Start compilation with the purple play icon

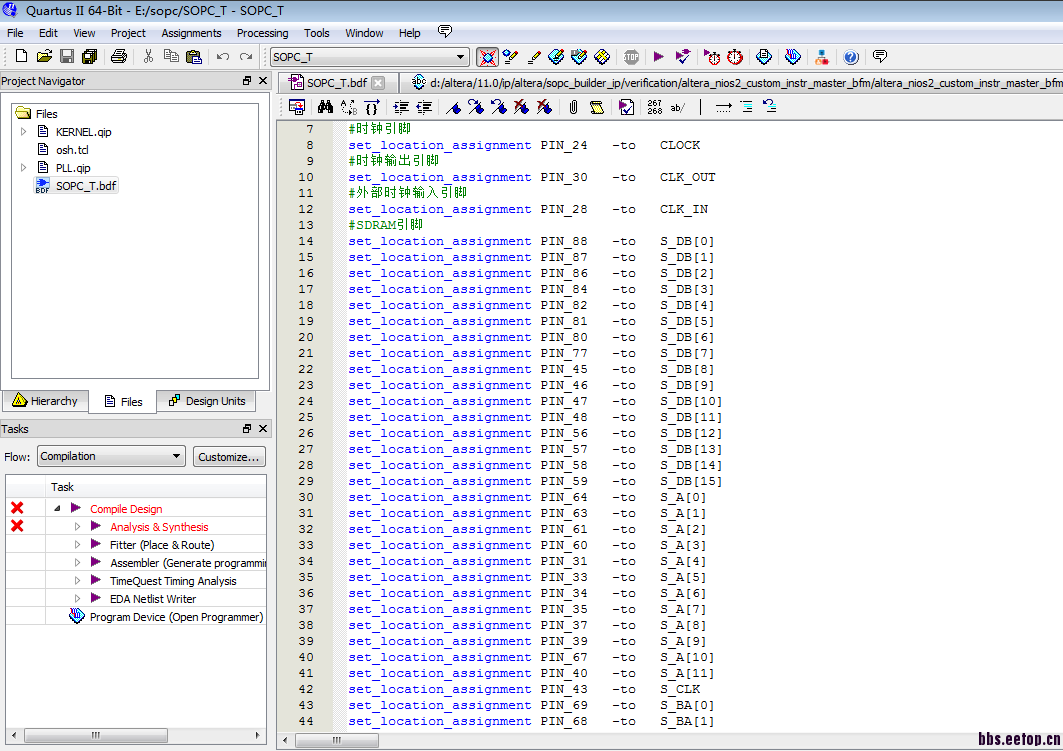pyautogui.click(x=658, y=57)
